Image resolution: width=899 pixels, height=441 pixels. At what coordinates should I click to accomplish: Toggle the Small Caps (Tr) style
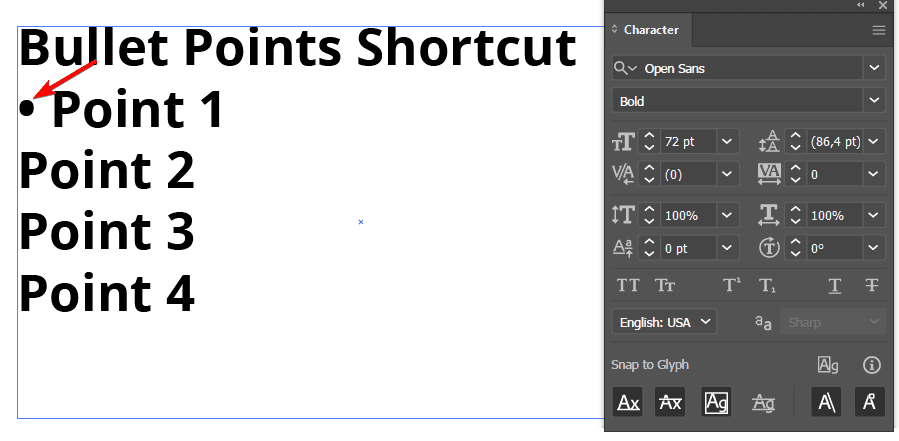pos(665,285)
